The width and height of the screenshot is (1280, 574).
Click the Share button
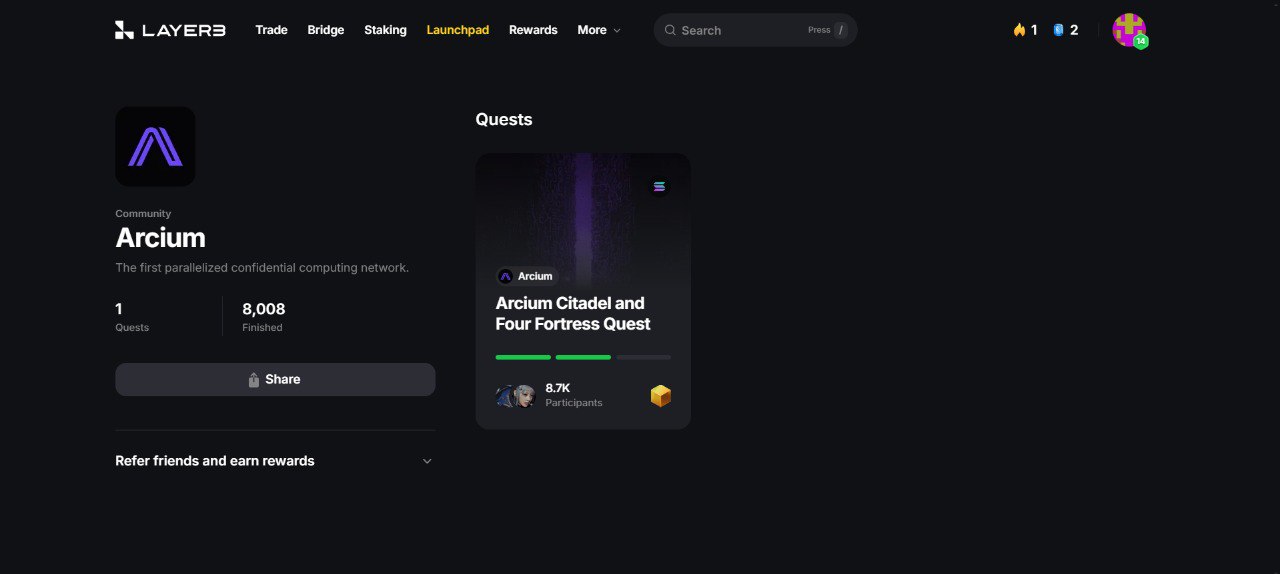pyautogui.click(x=275, y=379)
